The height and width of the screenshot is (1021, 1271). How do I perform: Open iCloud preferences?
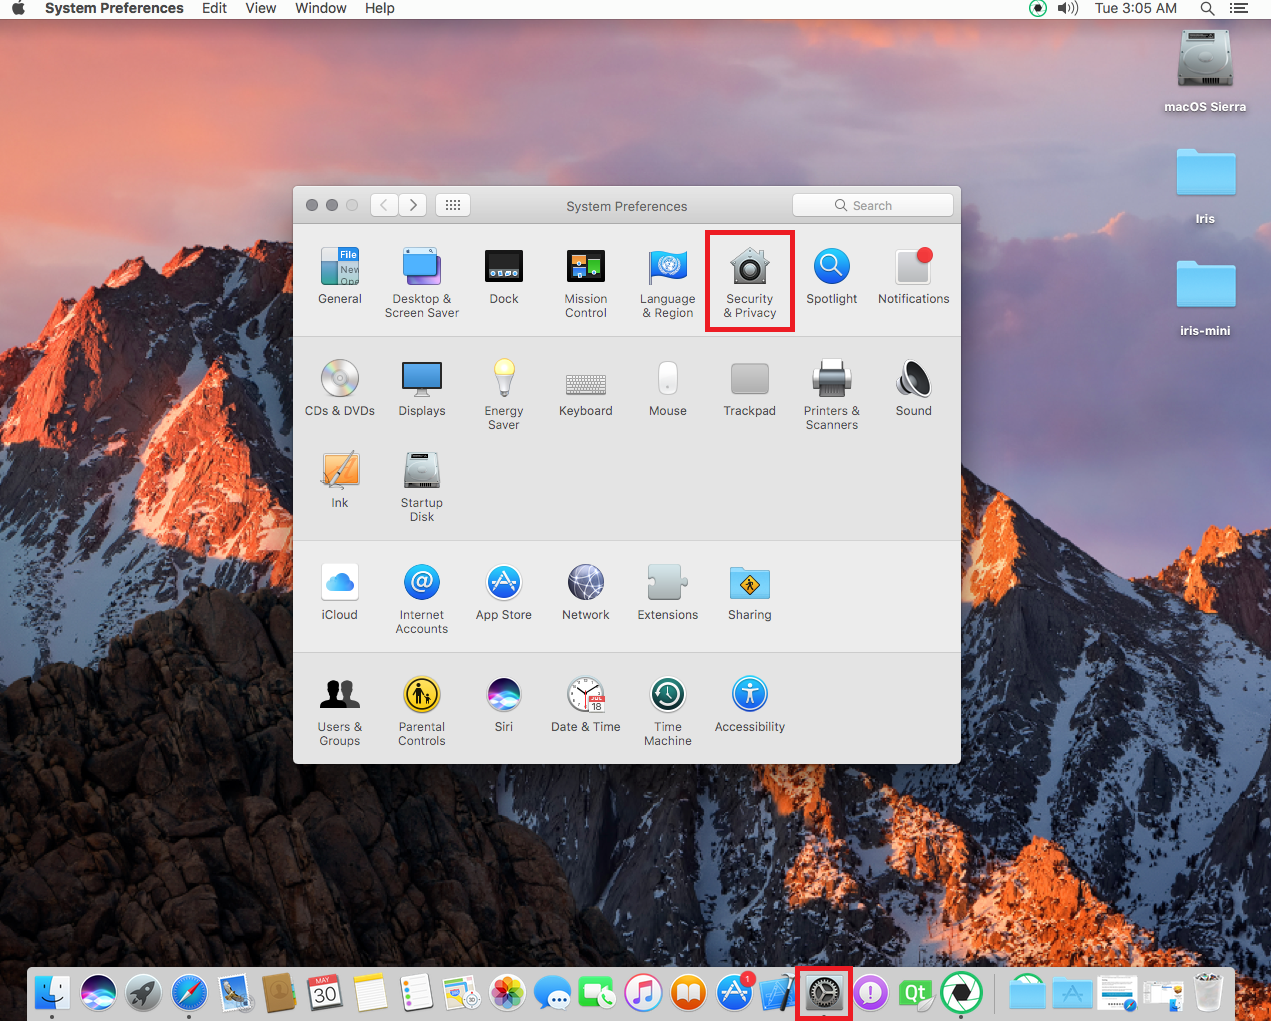click(340, 592)
